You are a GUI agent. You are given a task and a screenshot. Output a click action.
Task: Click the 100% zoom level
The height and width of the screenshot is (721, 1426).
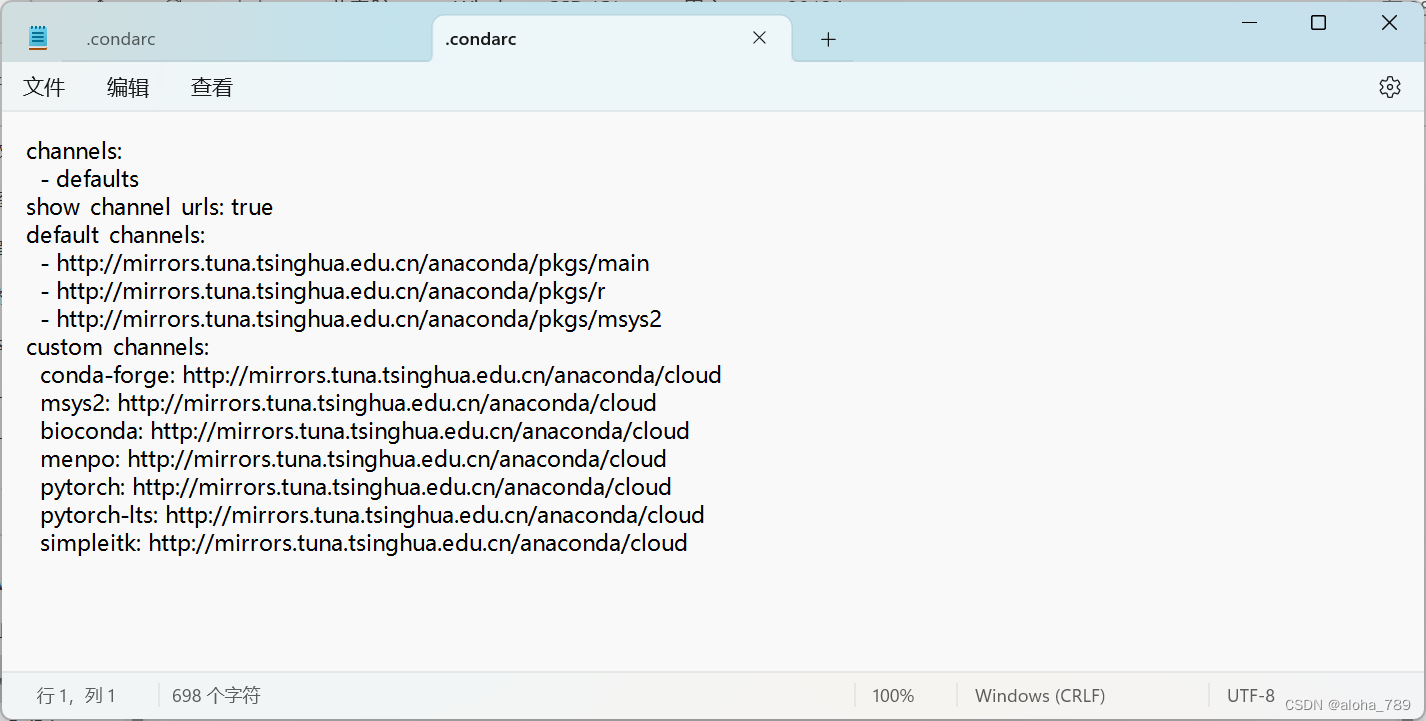pyautogui.click(x=893, y=696)
